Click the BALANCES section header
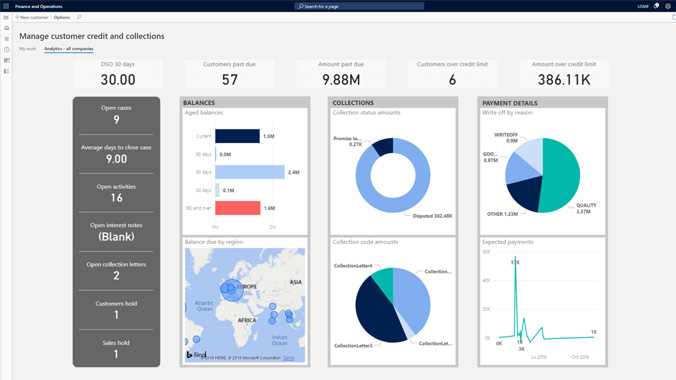This screenshot has width=676, height=380. pyautogui.click(x=199, y=103)
